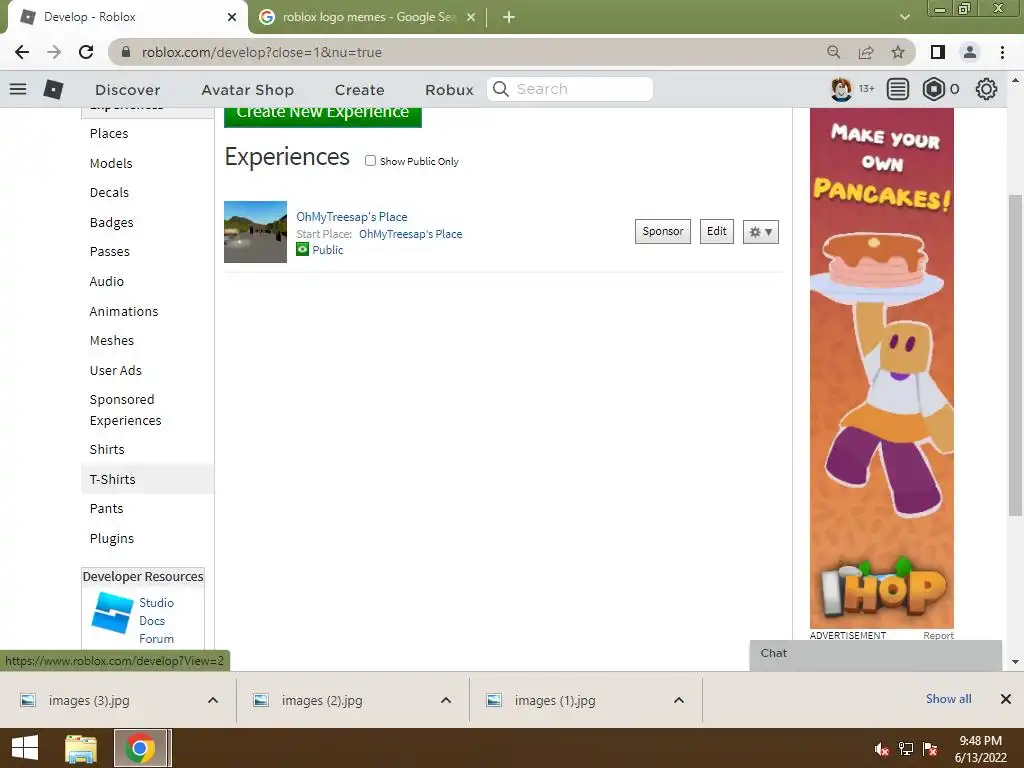The image size is (1024, 768).
Task: Open the Docs developer resource link
Action: (x=152, y=621)
